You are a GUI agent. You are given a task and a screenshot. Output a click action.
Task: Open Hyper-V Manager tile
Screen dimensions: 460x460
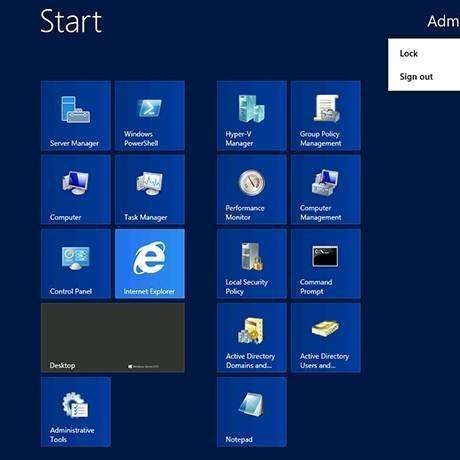[x=252, y=115]
